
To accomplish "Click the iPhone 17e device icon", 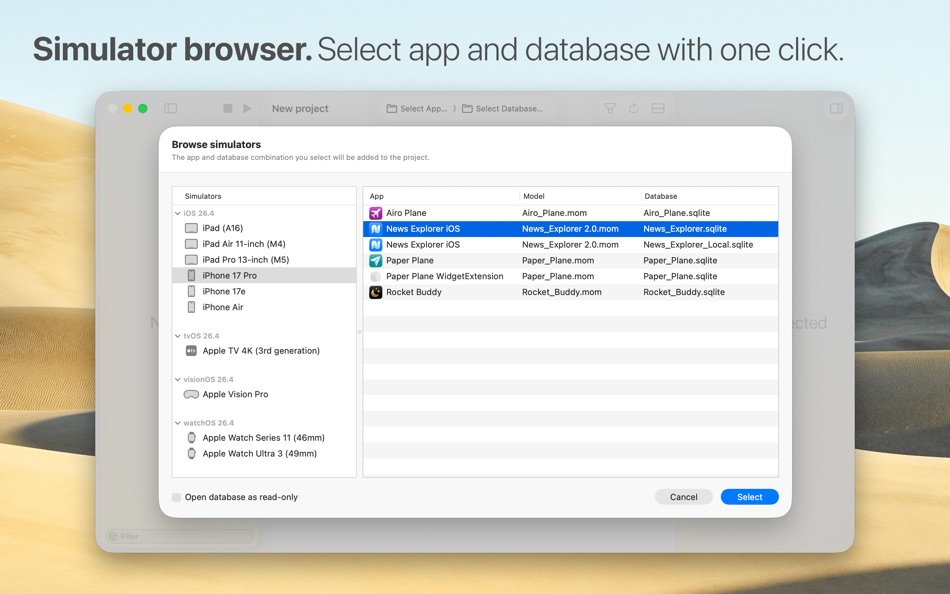I will [191, 291].
